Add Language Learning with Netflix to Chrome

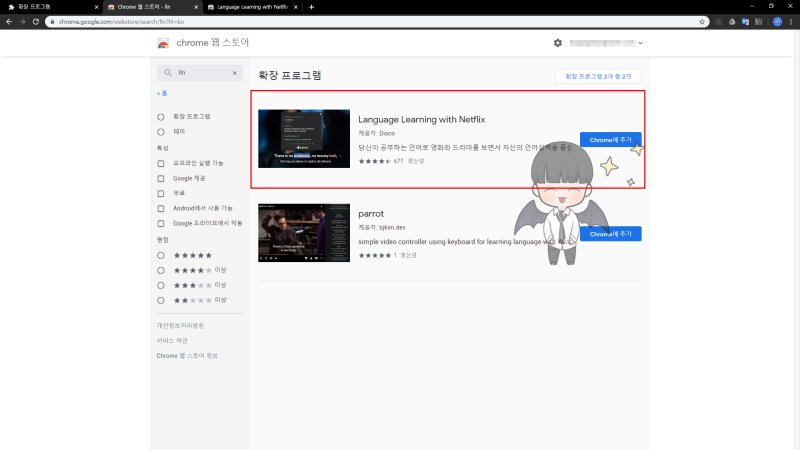coord(610,140)
